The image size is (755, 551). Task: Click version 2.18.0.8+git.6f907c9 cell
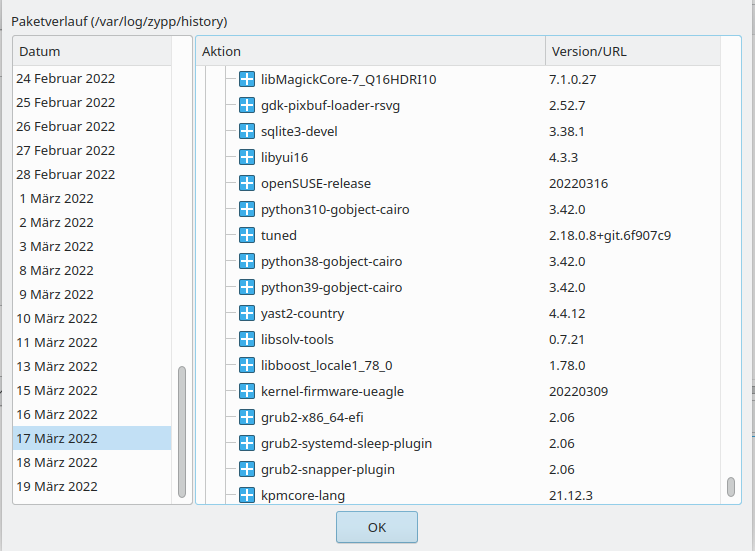click(x=610, y=236)
